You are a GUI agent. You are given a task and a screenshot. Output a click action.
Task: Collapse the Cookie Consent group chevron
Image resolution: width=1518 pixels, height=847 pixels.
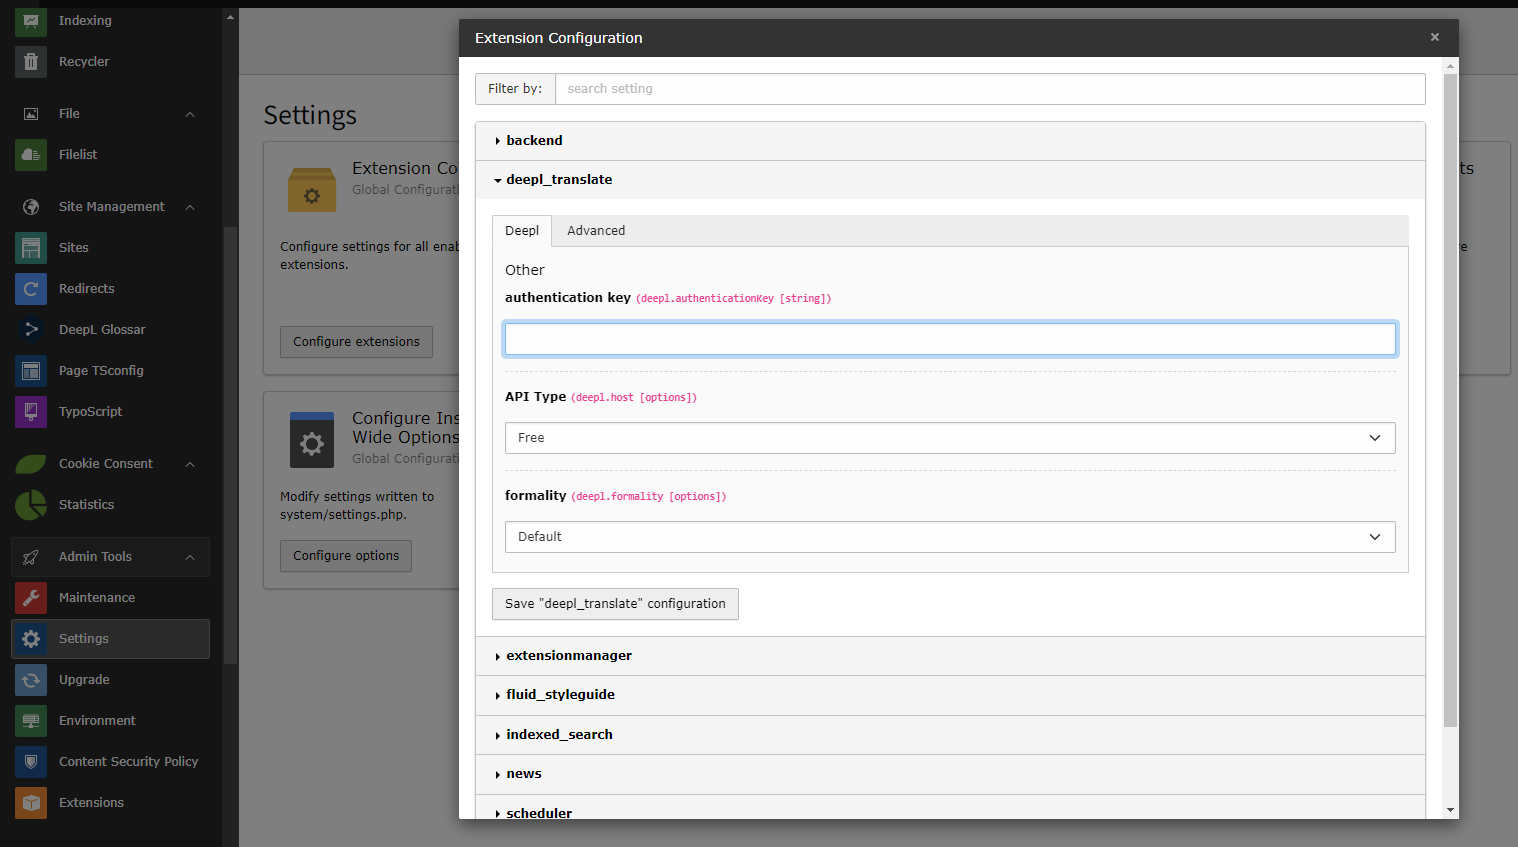click(190, 464)
